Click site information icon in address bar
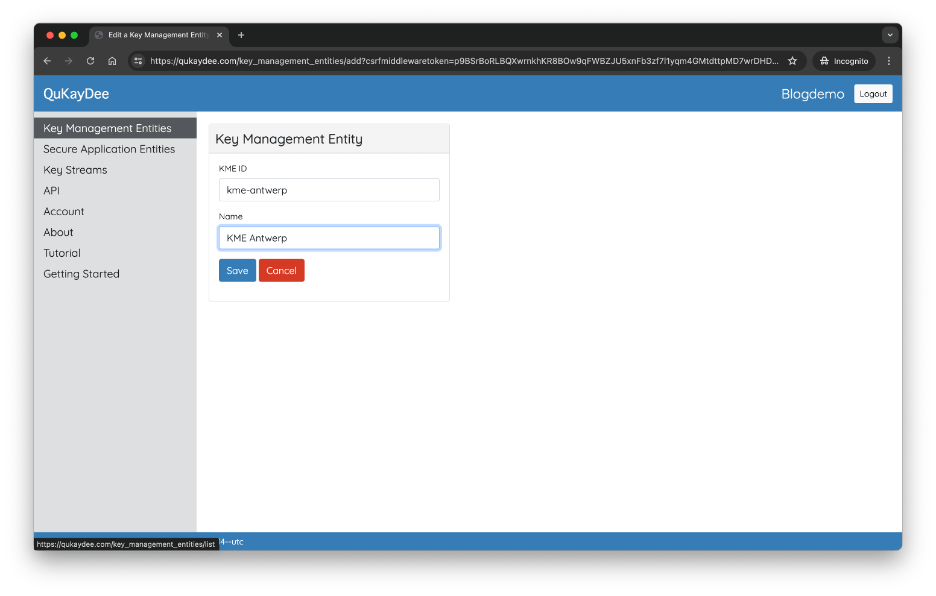 [x=138, y=61]
